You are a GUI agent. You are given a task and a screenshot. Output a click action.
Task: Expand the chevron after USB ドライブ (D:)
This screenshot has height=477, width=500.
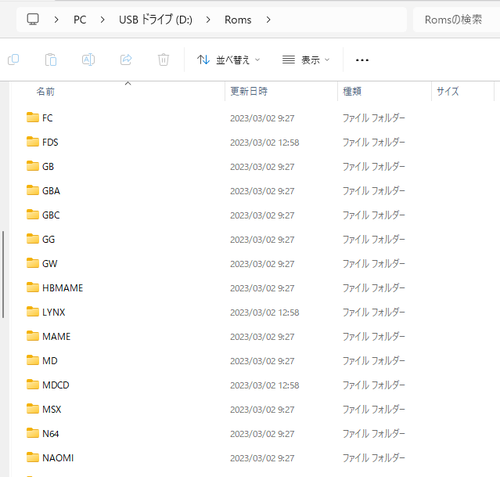(x=208, y=20)
